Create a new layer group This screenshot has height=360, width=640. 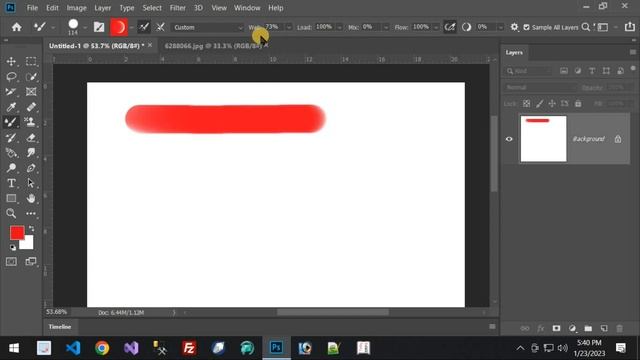coord(588,328)
